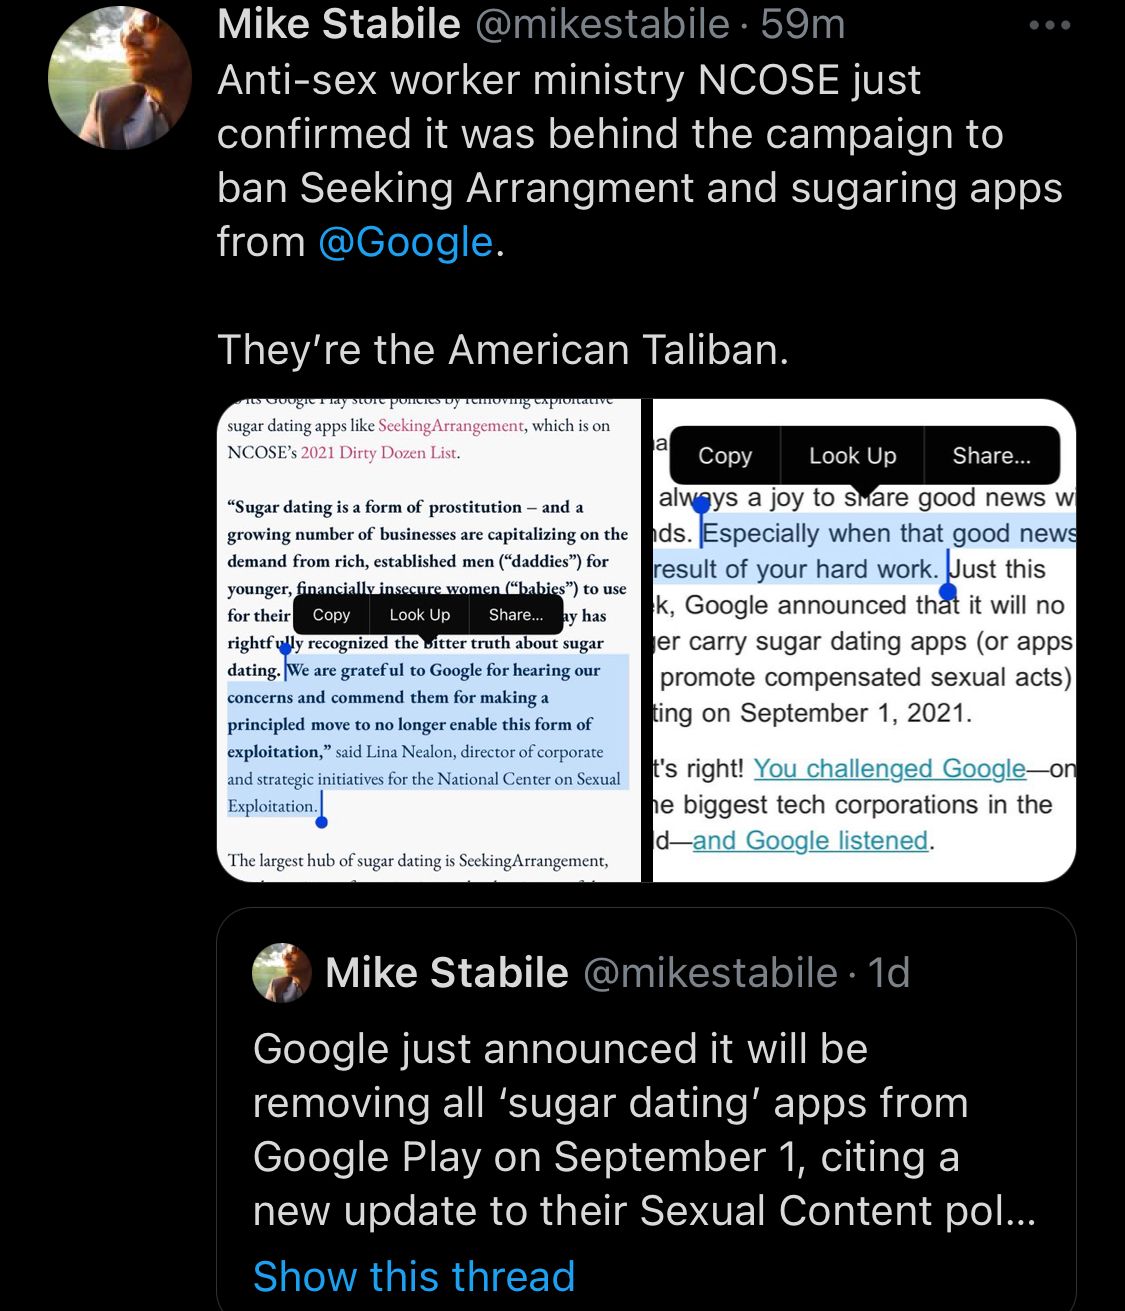Tap the 1d timestamp in quoted tweet
Screen dimensions: 1125x1311
click(888, 972)
